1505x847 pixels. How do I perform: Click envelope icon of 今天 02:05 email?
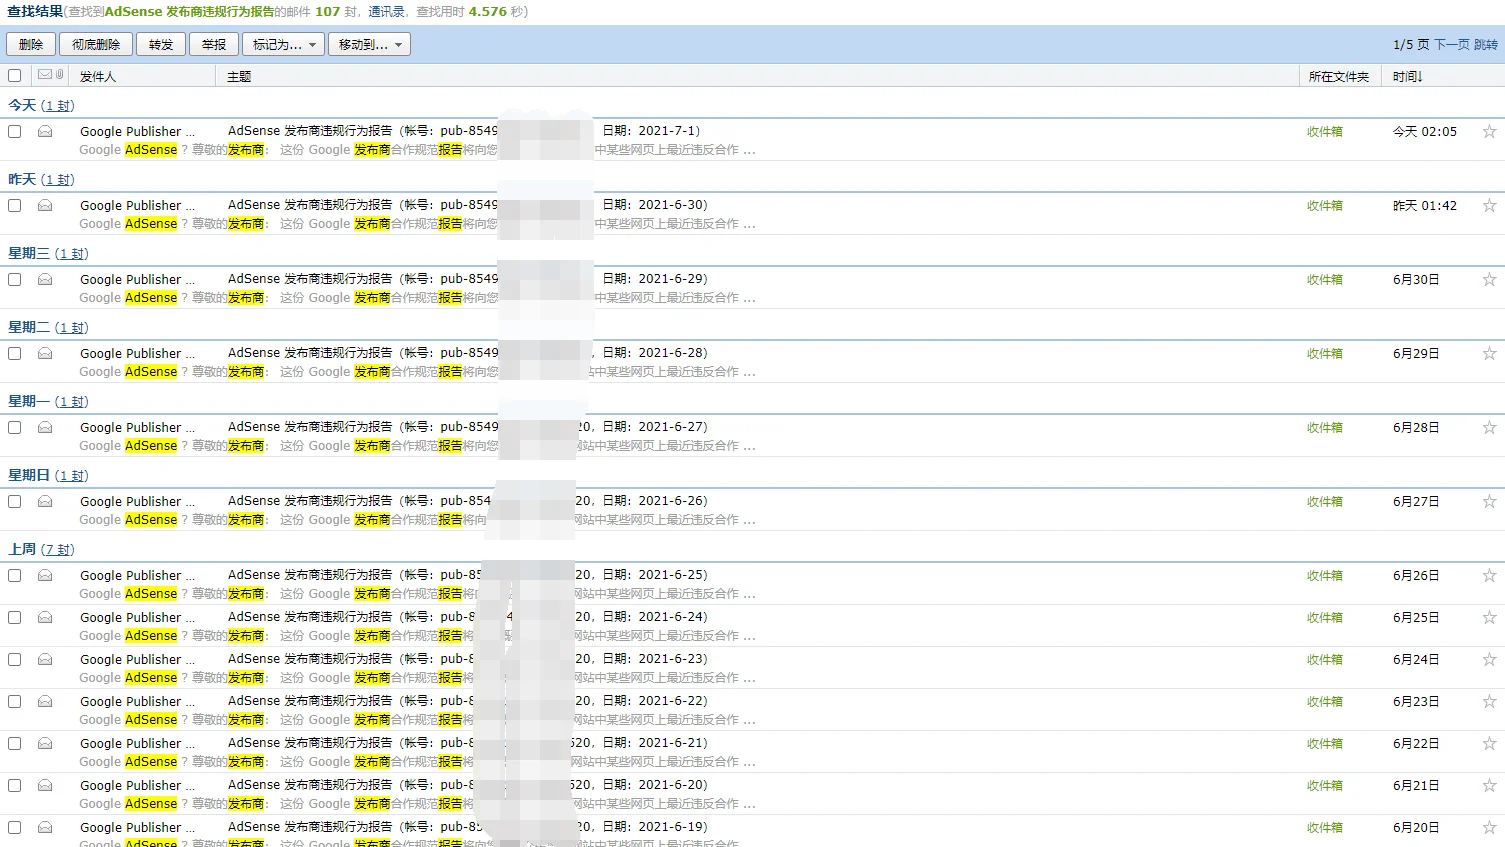coord(45,131)
